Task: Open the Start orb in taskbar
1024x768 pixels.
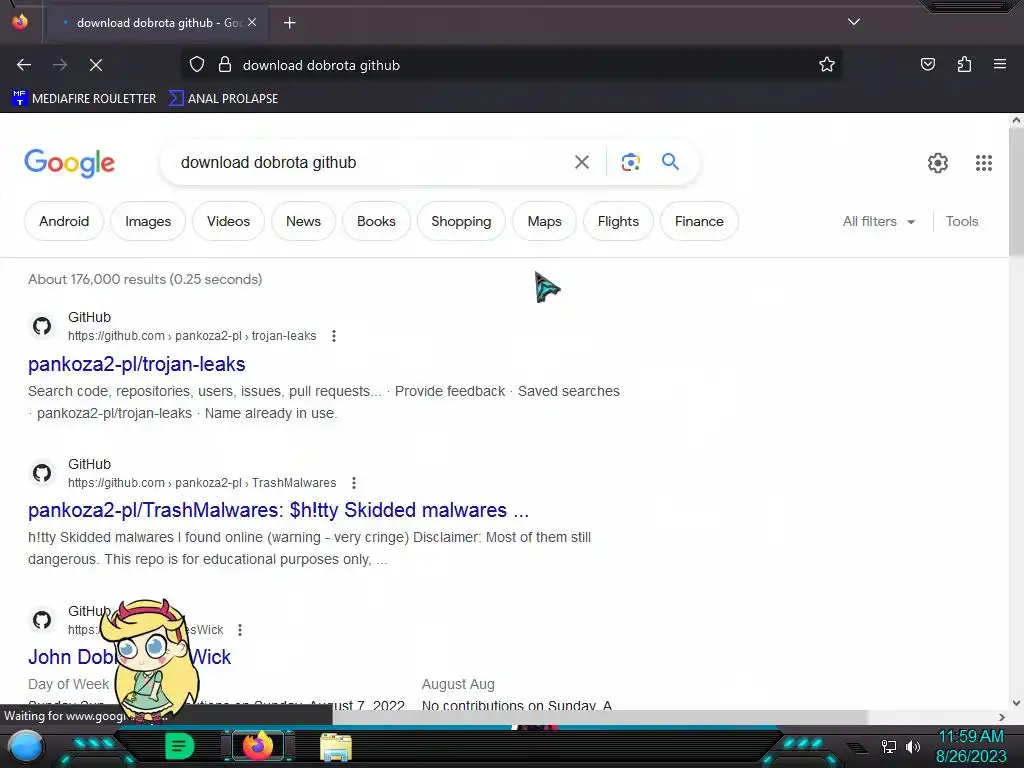Action: [26, 747]
